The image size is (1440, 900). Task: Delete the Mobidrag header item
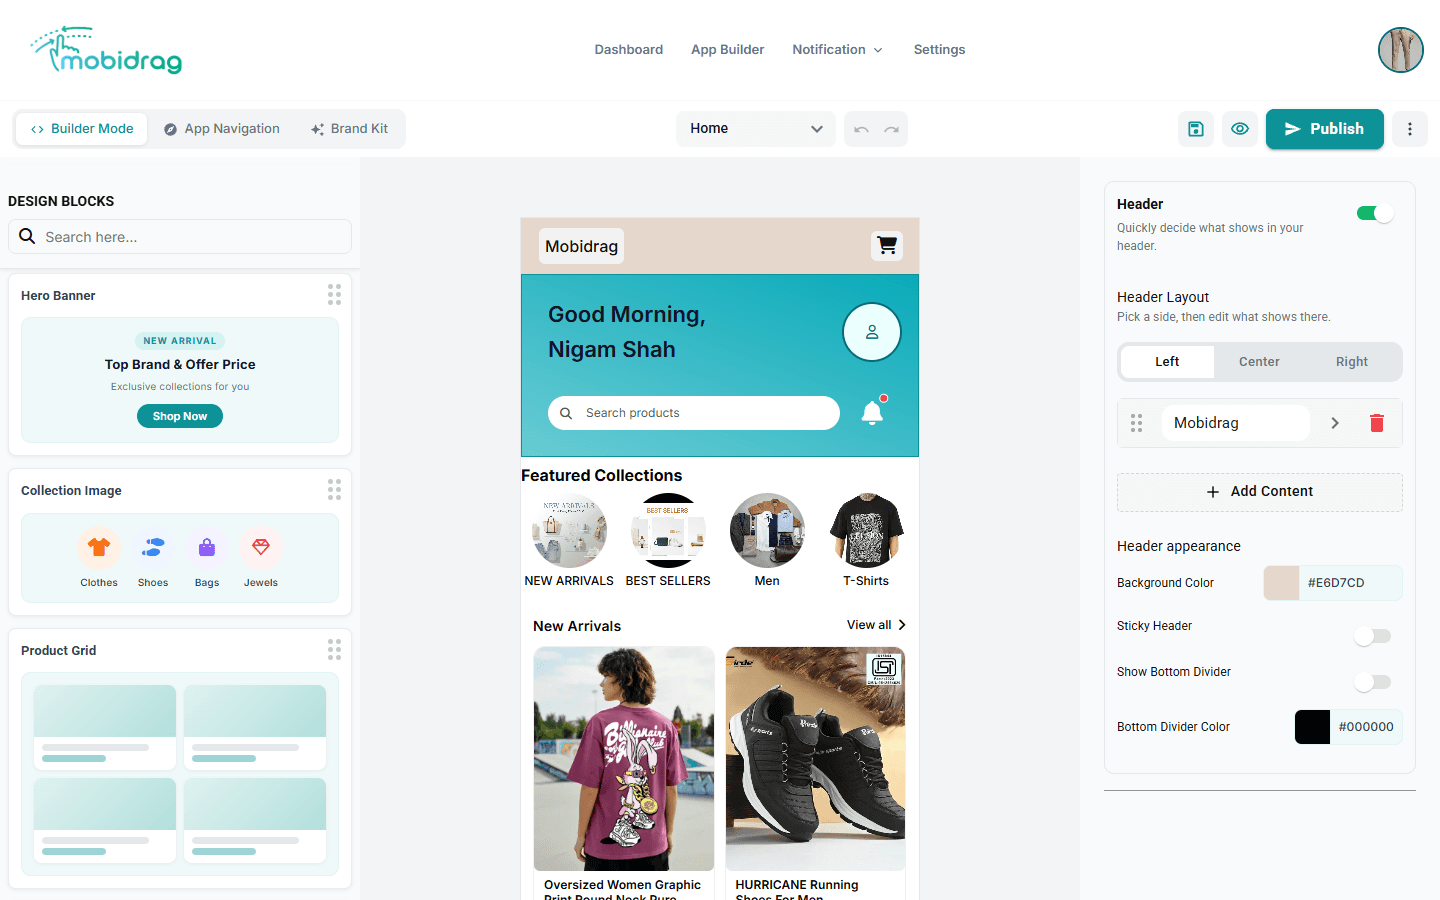click(x=1377, y=423)
